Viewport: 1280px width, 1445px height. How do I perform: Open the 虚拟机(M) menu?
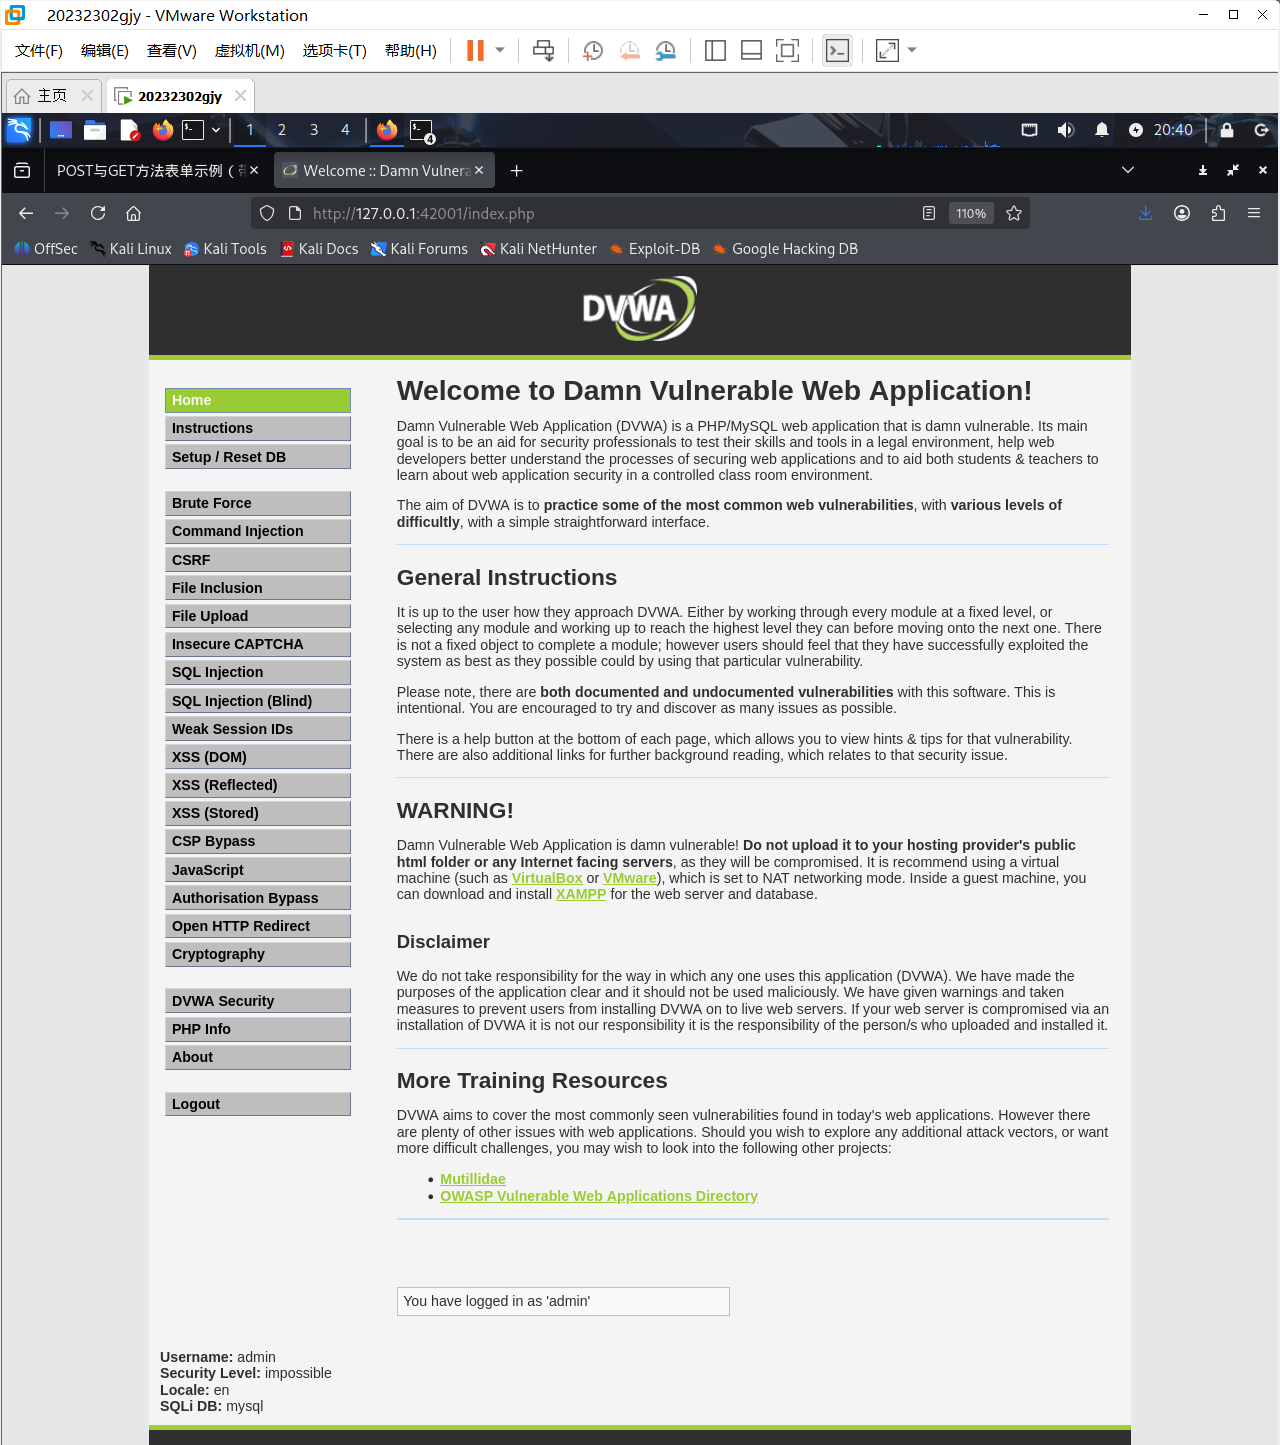(x=250, y=51)
